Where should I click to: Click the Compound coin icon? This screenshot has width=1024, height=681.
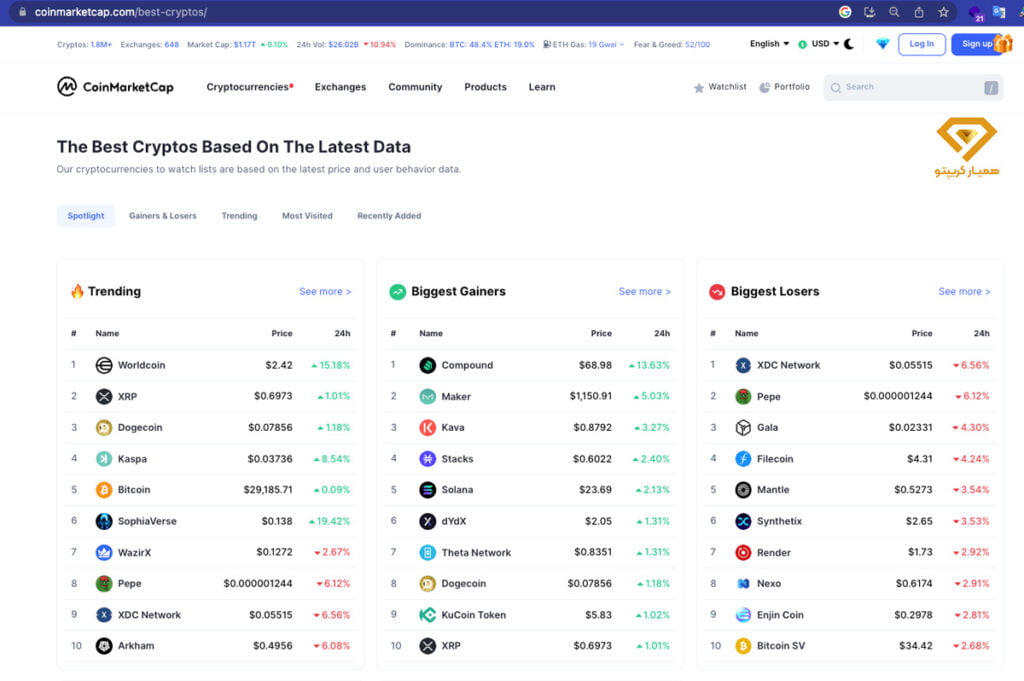coord(427,365)
